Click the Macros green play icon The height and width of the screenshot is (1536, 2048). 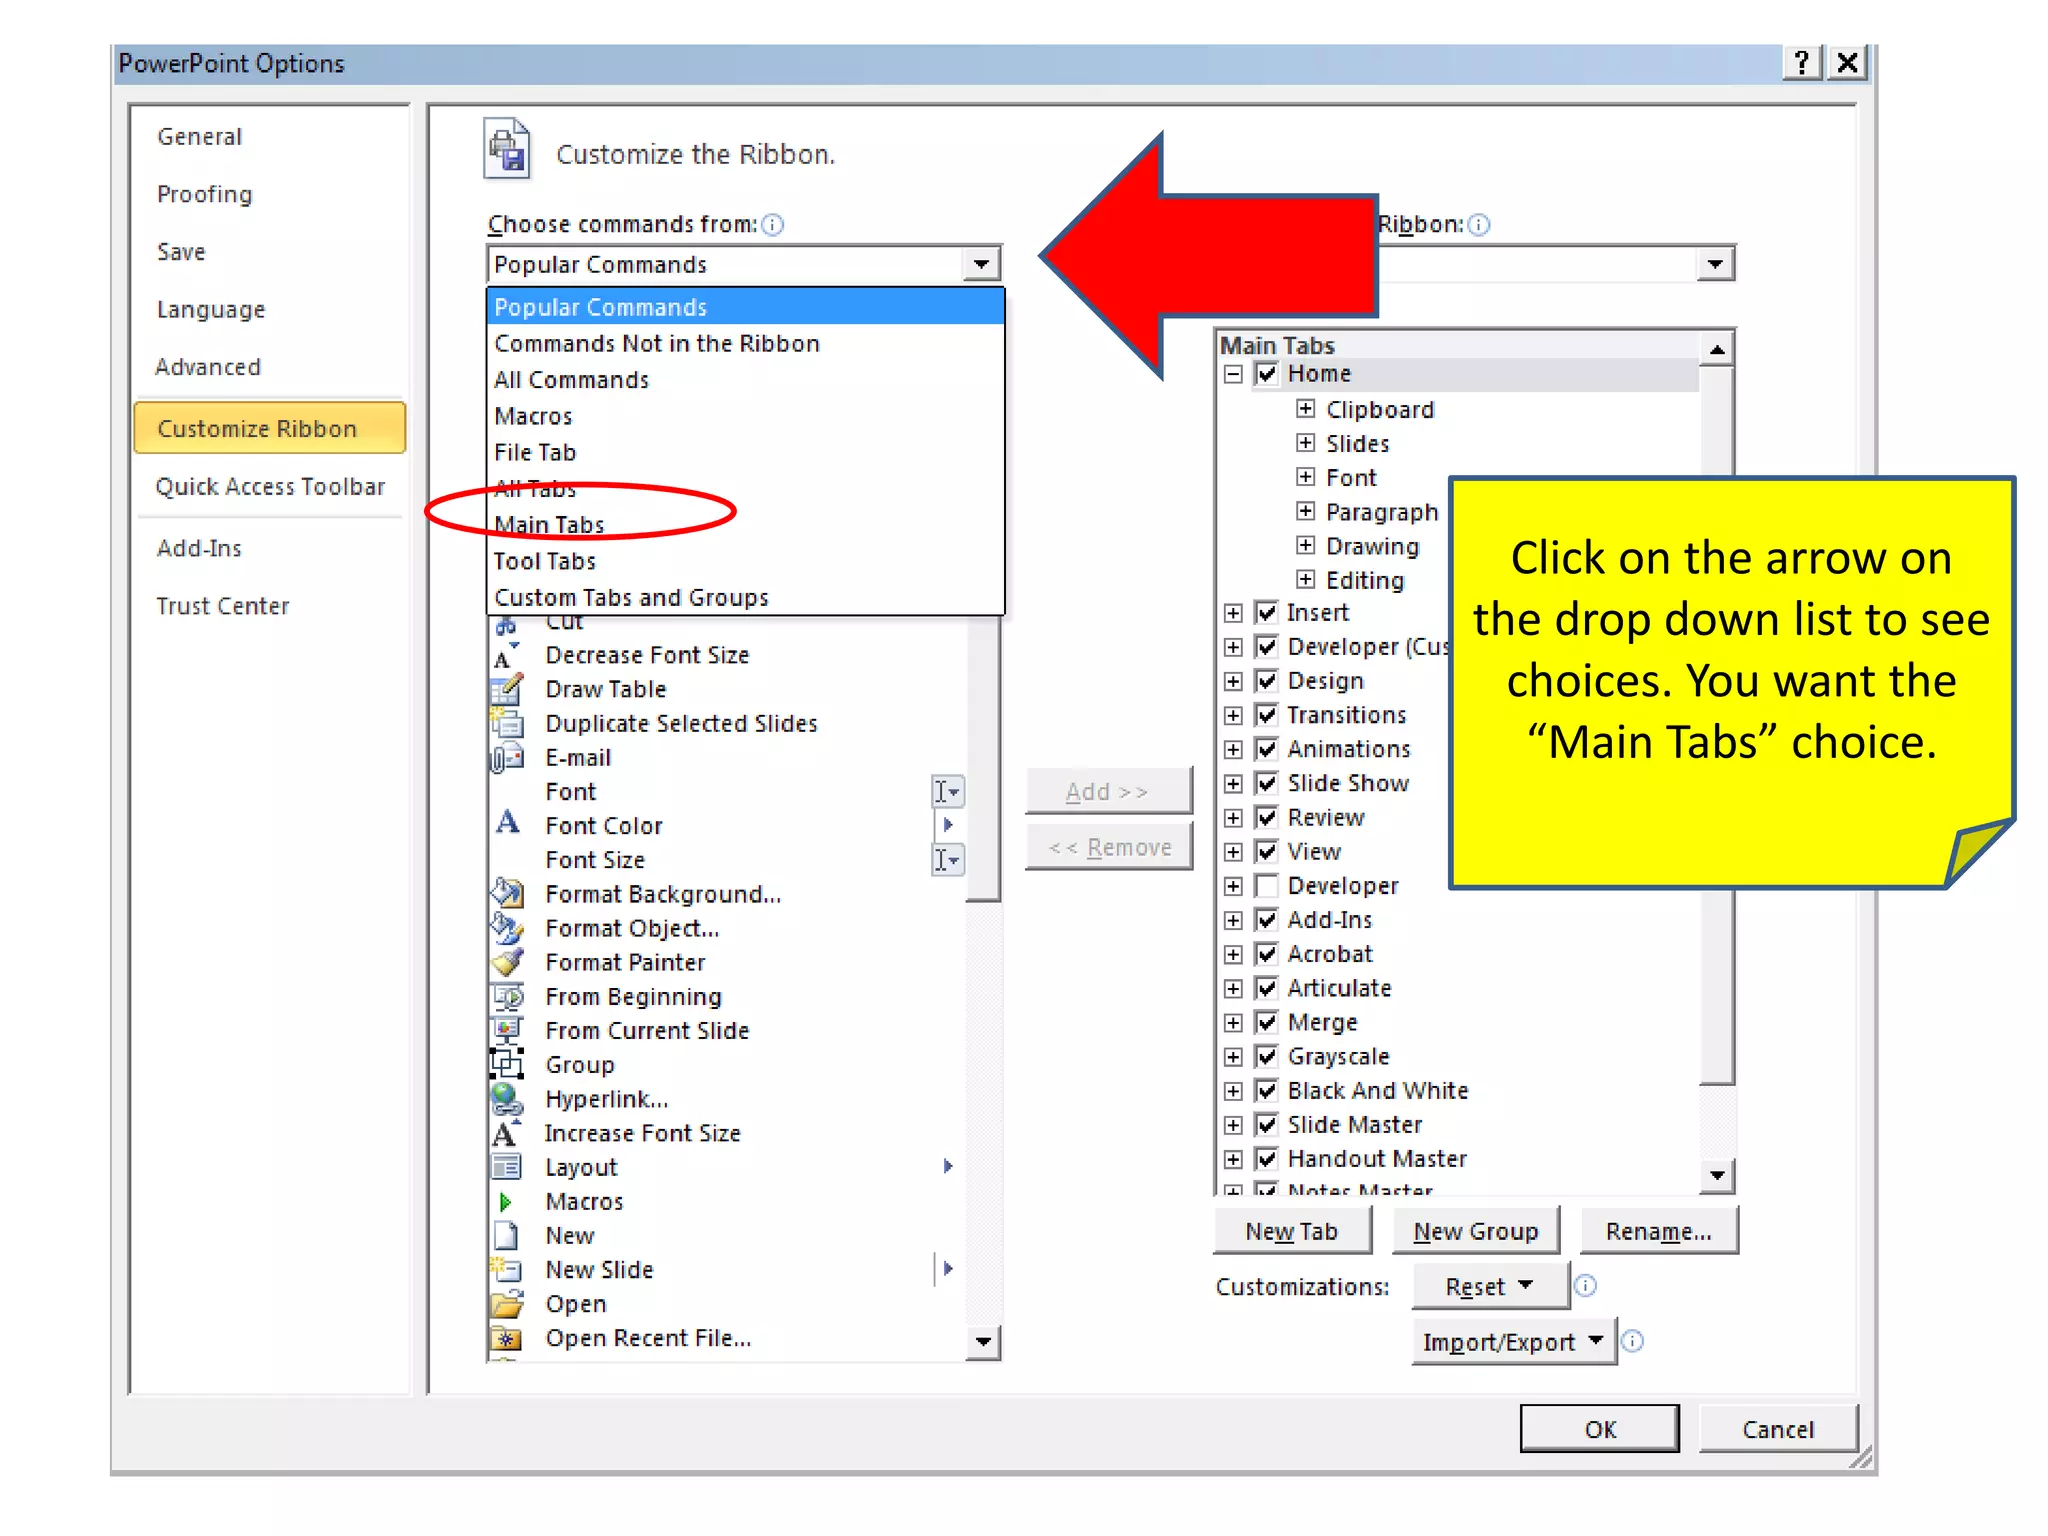point(506,1202)
